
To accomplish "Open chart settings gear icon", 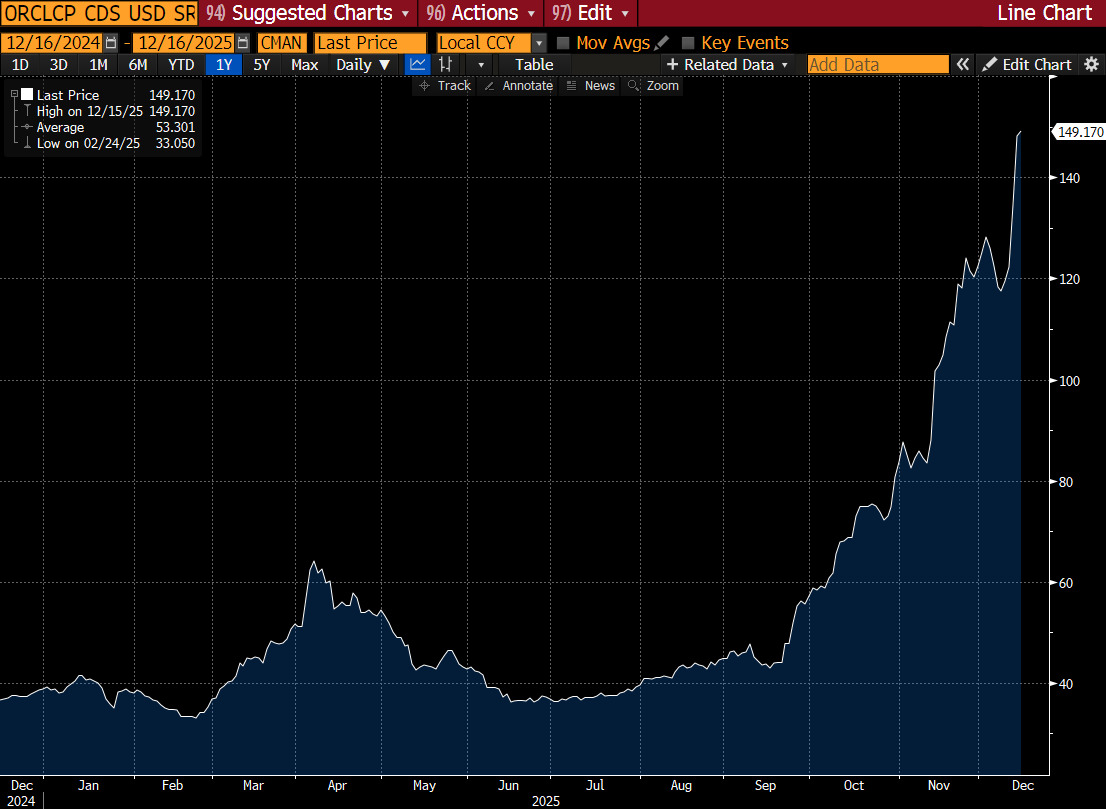I will (x=1091, y=64).
